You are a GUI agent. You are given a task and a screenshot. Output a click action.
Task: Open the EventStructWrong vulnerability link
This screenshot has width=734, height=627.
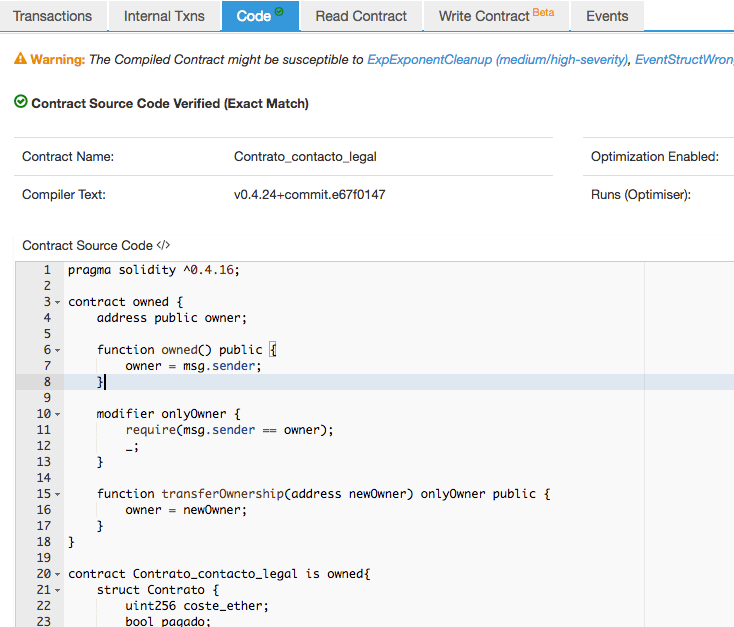686,60
